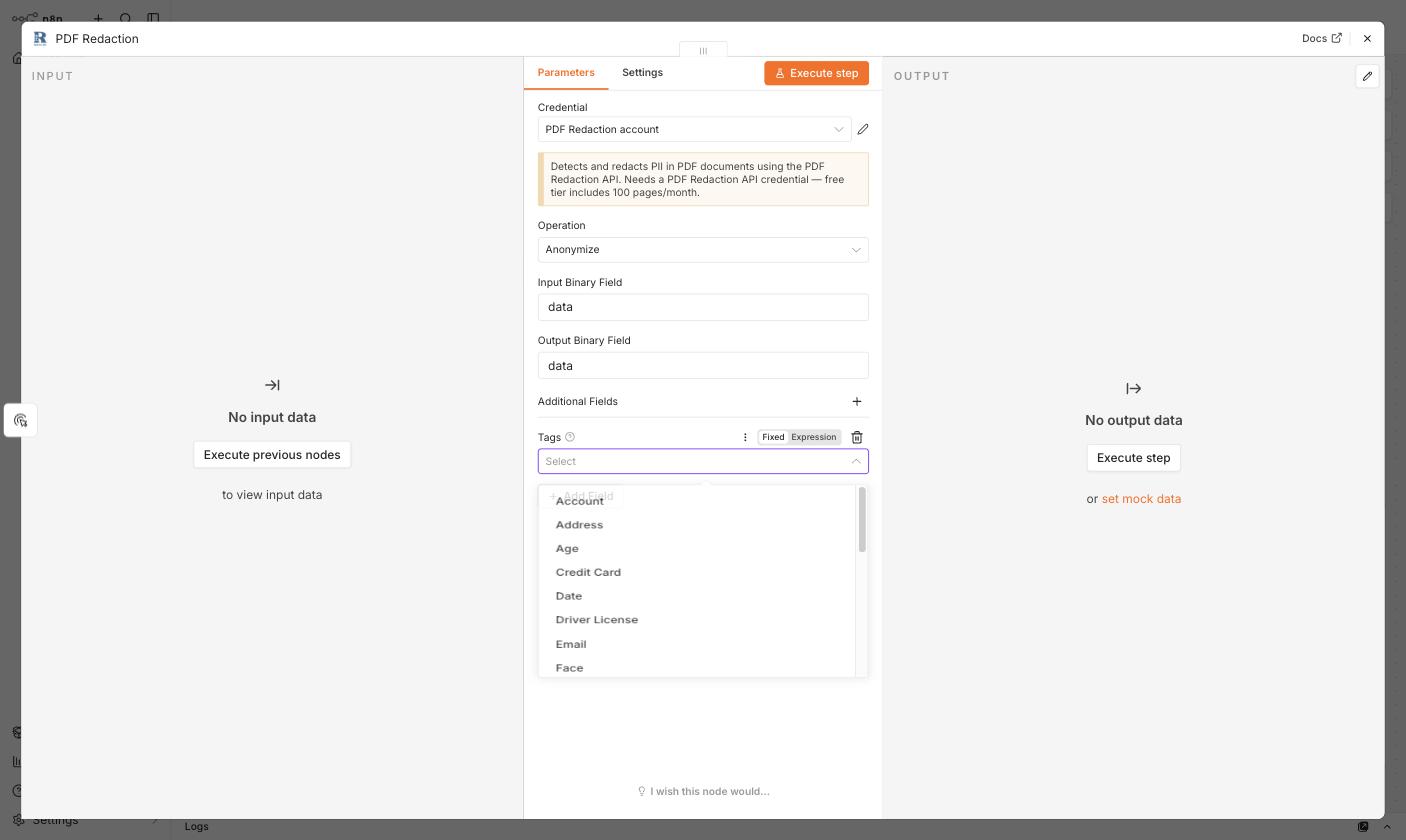Image resolution: width=1406 pixels, height=840 pixels.
Task: Add an Additional Fields entry with plus icon
Action: click(x=857, y=401)
